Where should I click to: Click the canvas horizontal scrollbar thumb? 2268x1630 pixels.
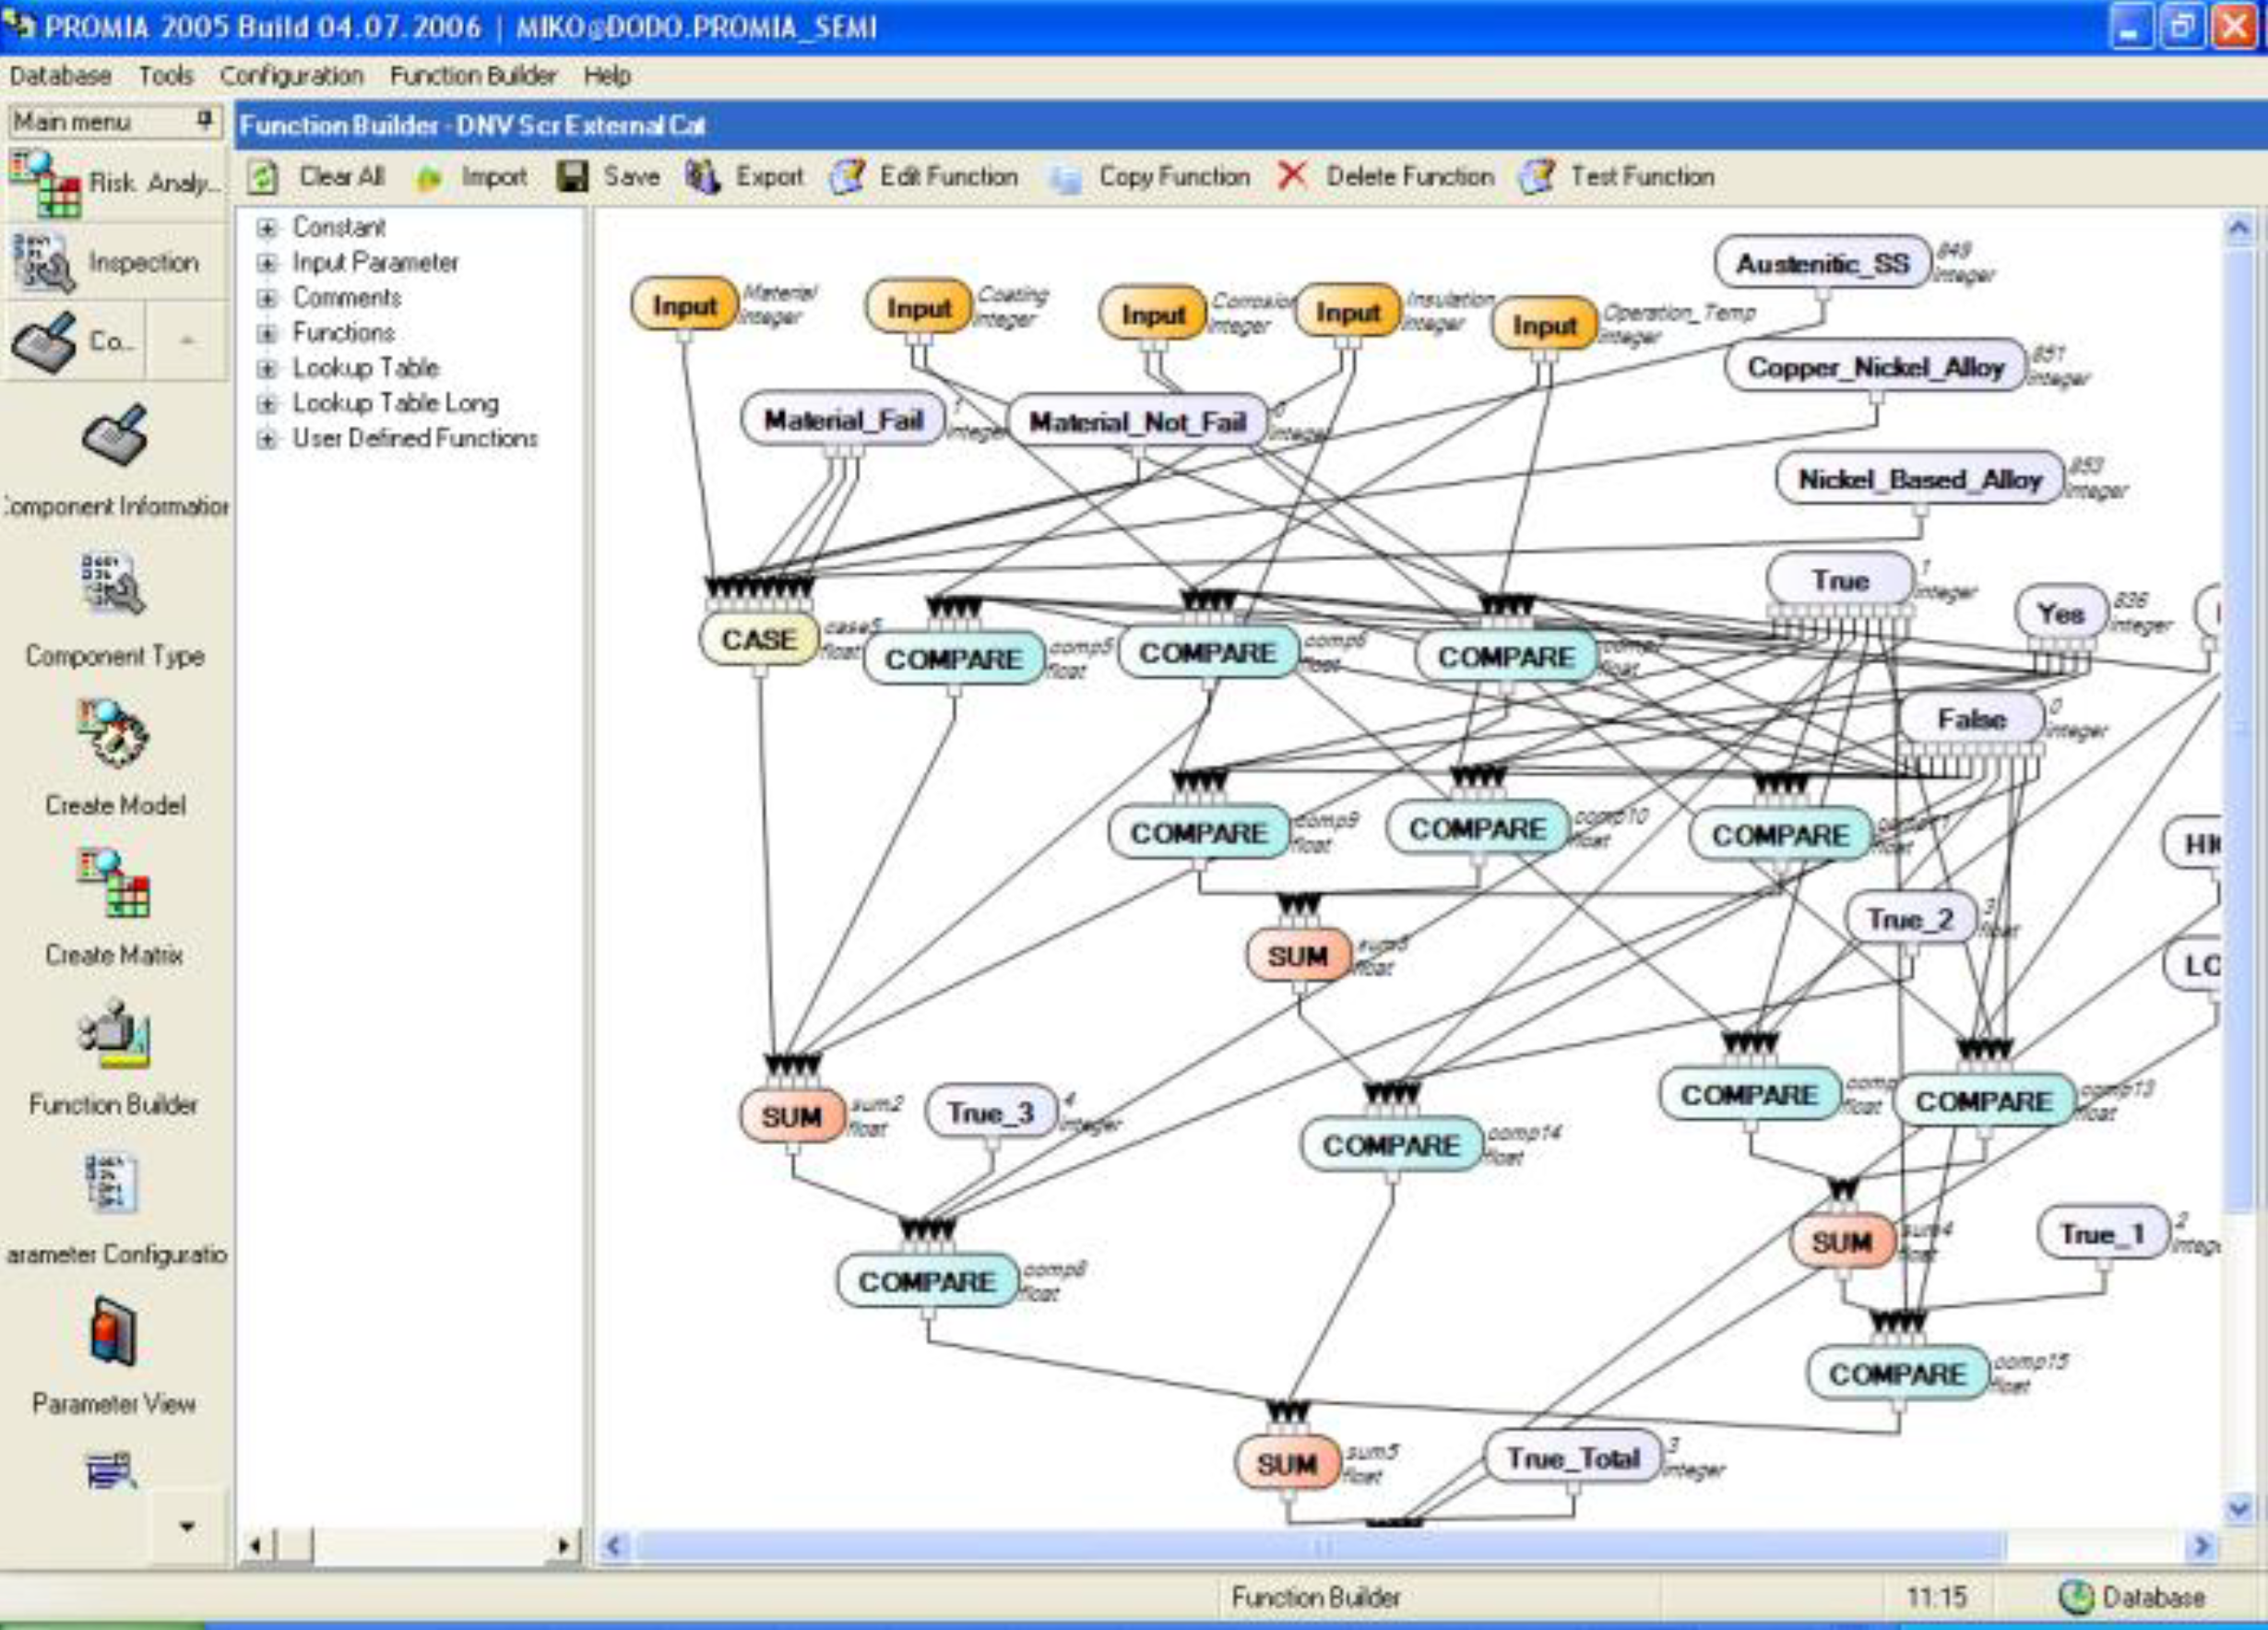(1320, 1547)
